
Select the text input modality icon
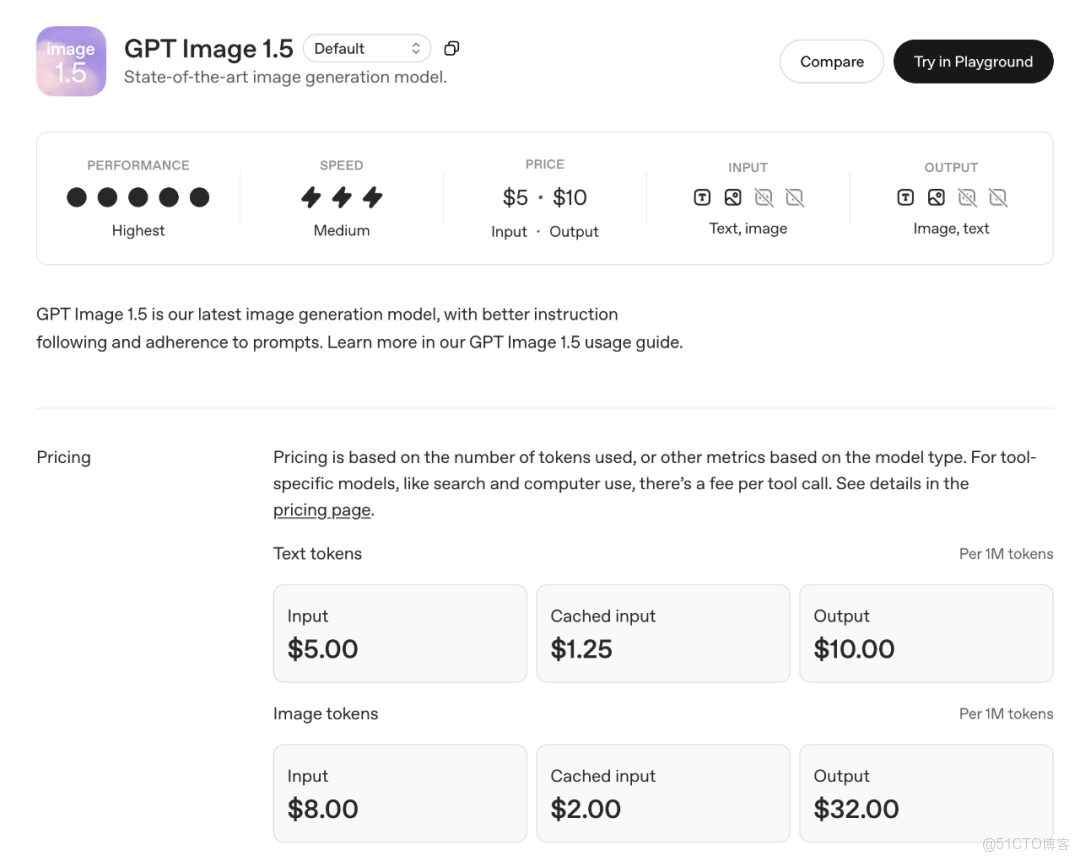(701, 197)
